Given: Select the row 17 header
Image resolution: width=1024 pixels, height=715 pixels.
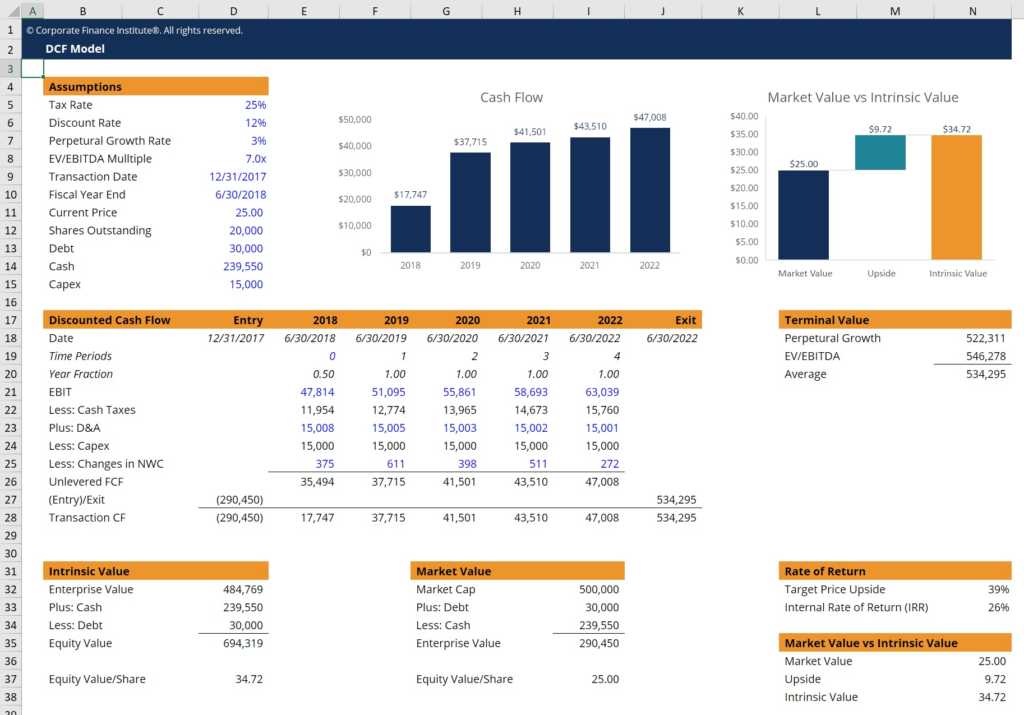Looking at the screenshot, I should [x=11, y=320].
